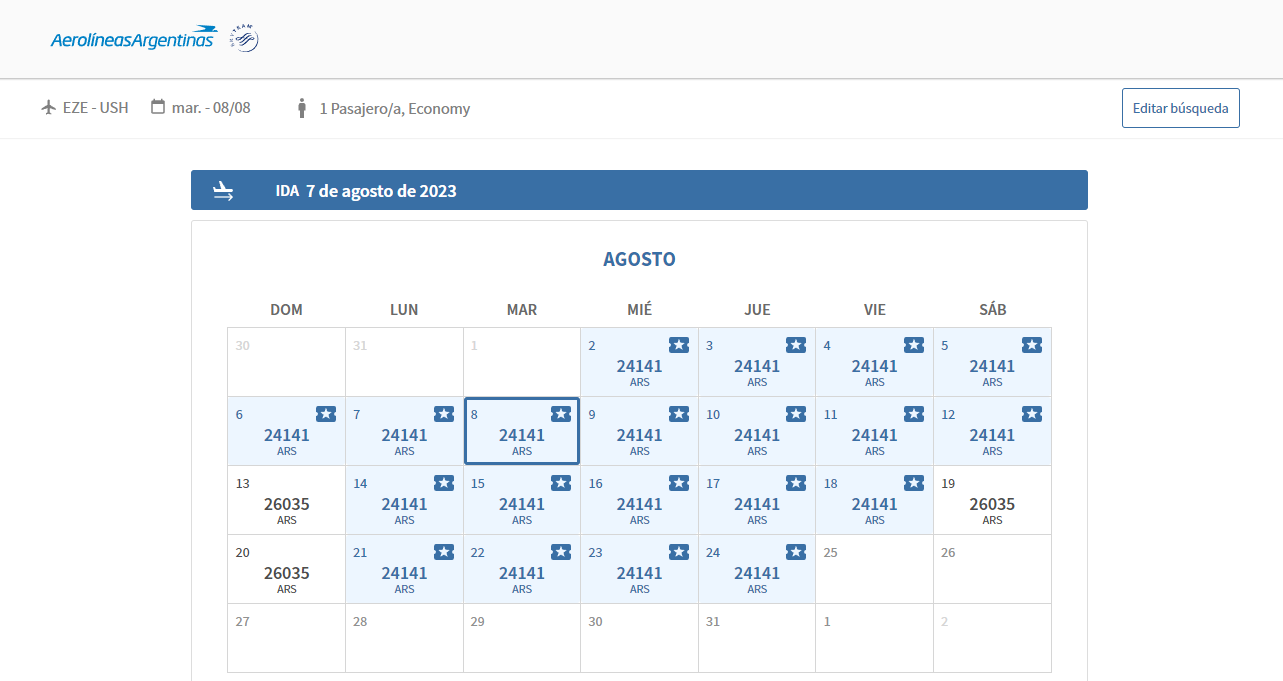Click the 1 Pasajero/a, Economy summary text
This screenshot has height=681, width=1283.
pos(395,109)
